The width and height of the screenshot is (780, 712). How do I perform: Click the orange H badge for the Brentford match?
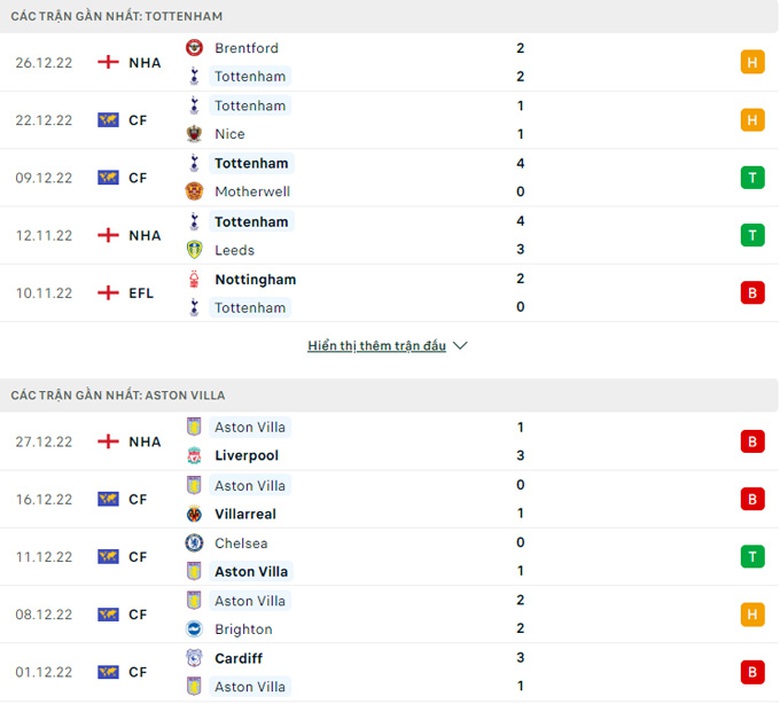(x=752, y=62)
